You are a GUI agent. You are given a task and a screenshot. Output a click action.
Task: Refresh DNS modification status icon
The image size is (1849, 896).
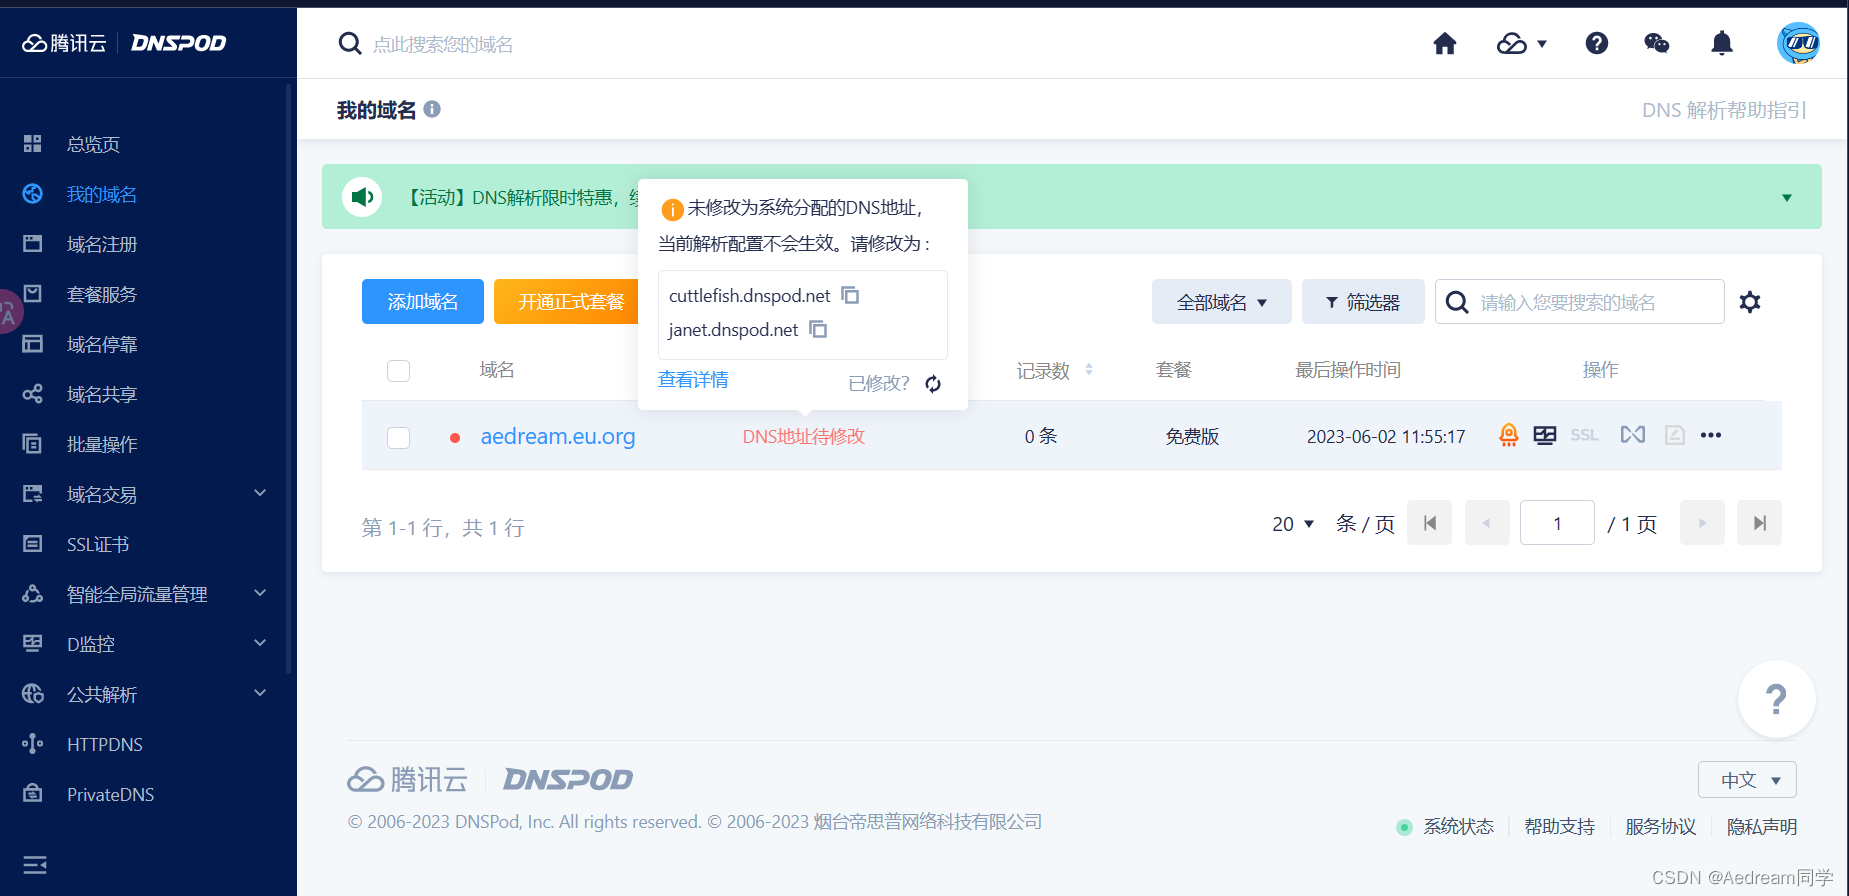pyautogui.click(x=933, y=384)
